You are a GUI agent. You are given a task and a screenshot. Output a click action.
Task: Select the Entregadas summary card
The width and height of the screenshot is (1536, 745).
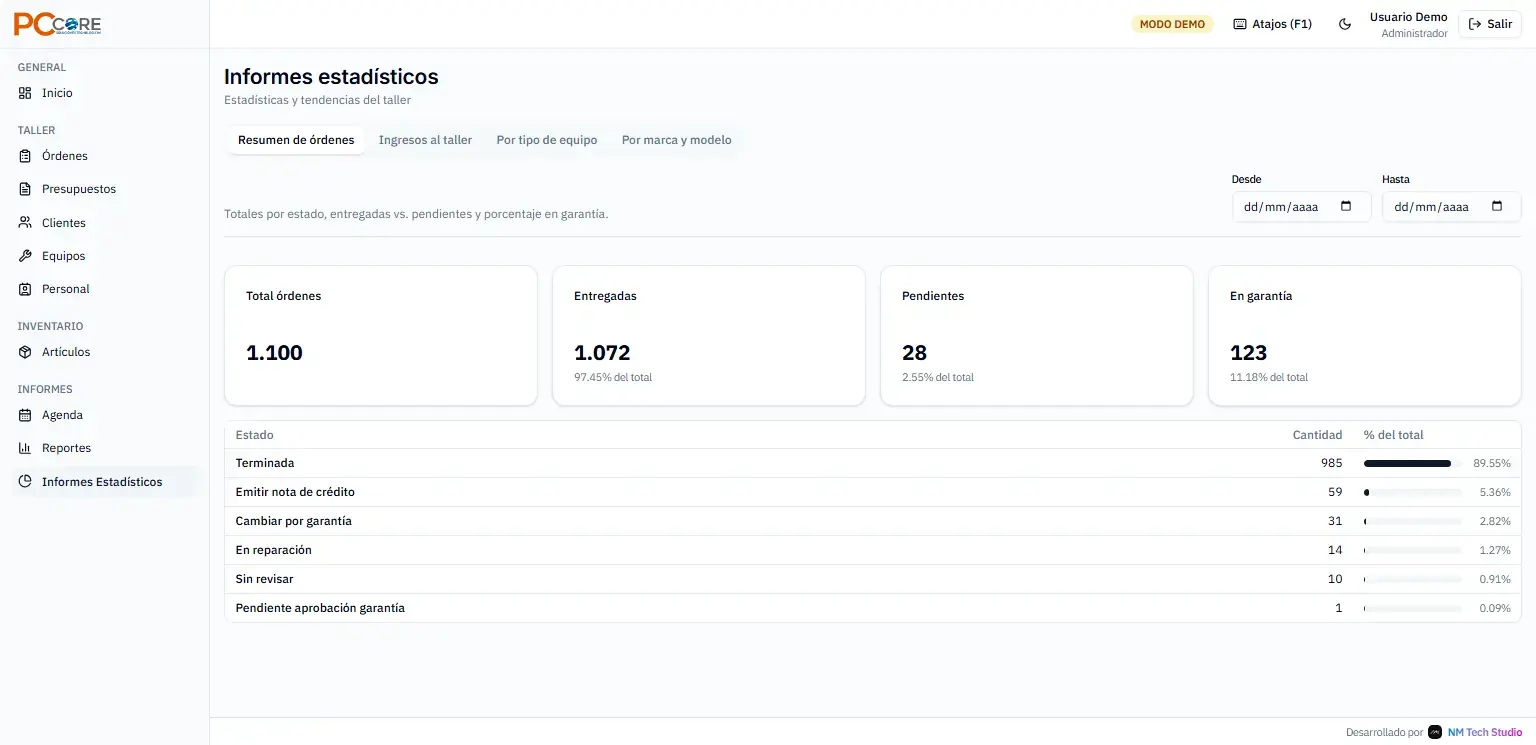point(709,336)
